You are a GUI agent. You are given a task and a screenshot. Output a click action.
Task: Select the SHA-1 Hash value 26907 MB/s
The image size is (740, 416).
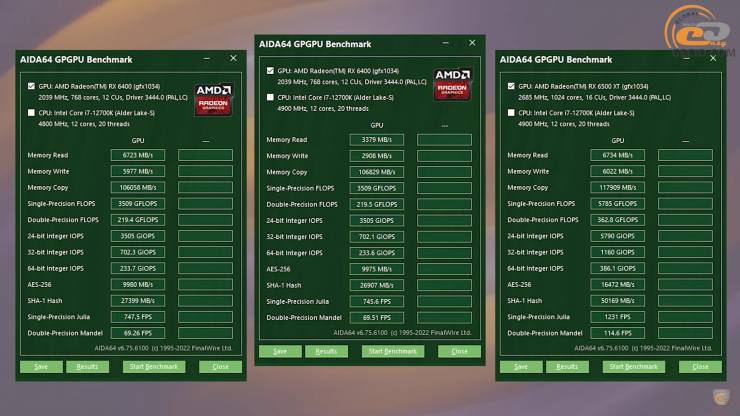click(377, 285)
